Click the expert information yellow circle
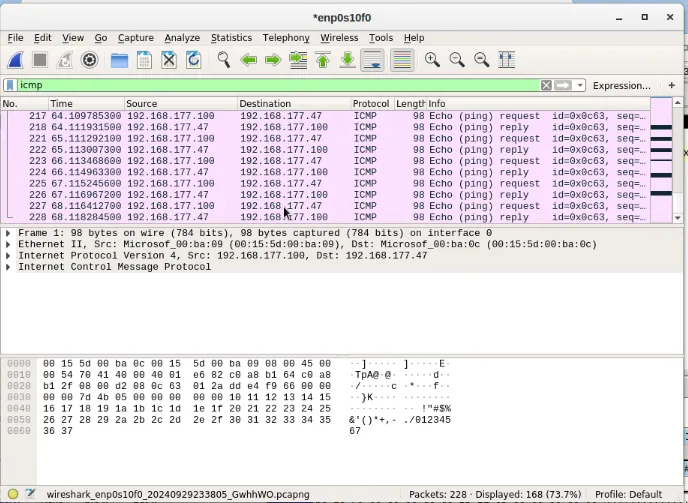This screenshot has width=688, height=503. pyautogui.click(x=13, y=494)
